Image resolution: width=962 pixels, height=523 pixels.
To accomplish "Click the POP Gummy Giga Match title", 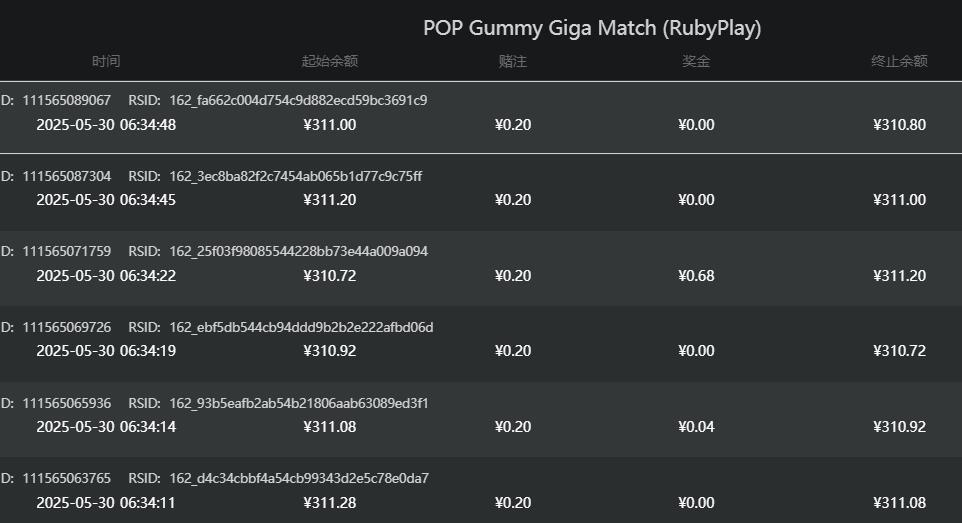I will 592,28.
